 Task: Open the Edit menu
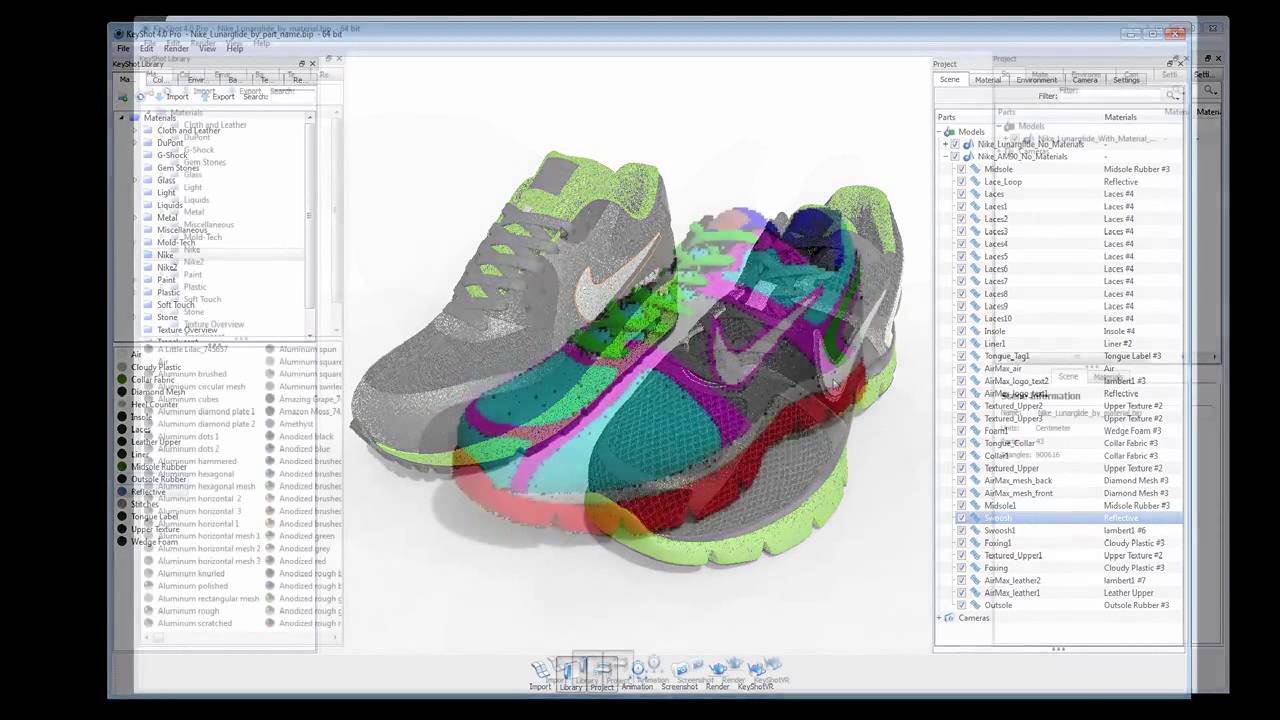coord(146,48)
